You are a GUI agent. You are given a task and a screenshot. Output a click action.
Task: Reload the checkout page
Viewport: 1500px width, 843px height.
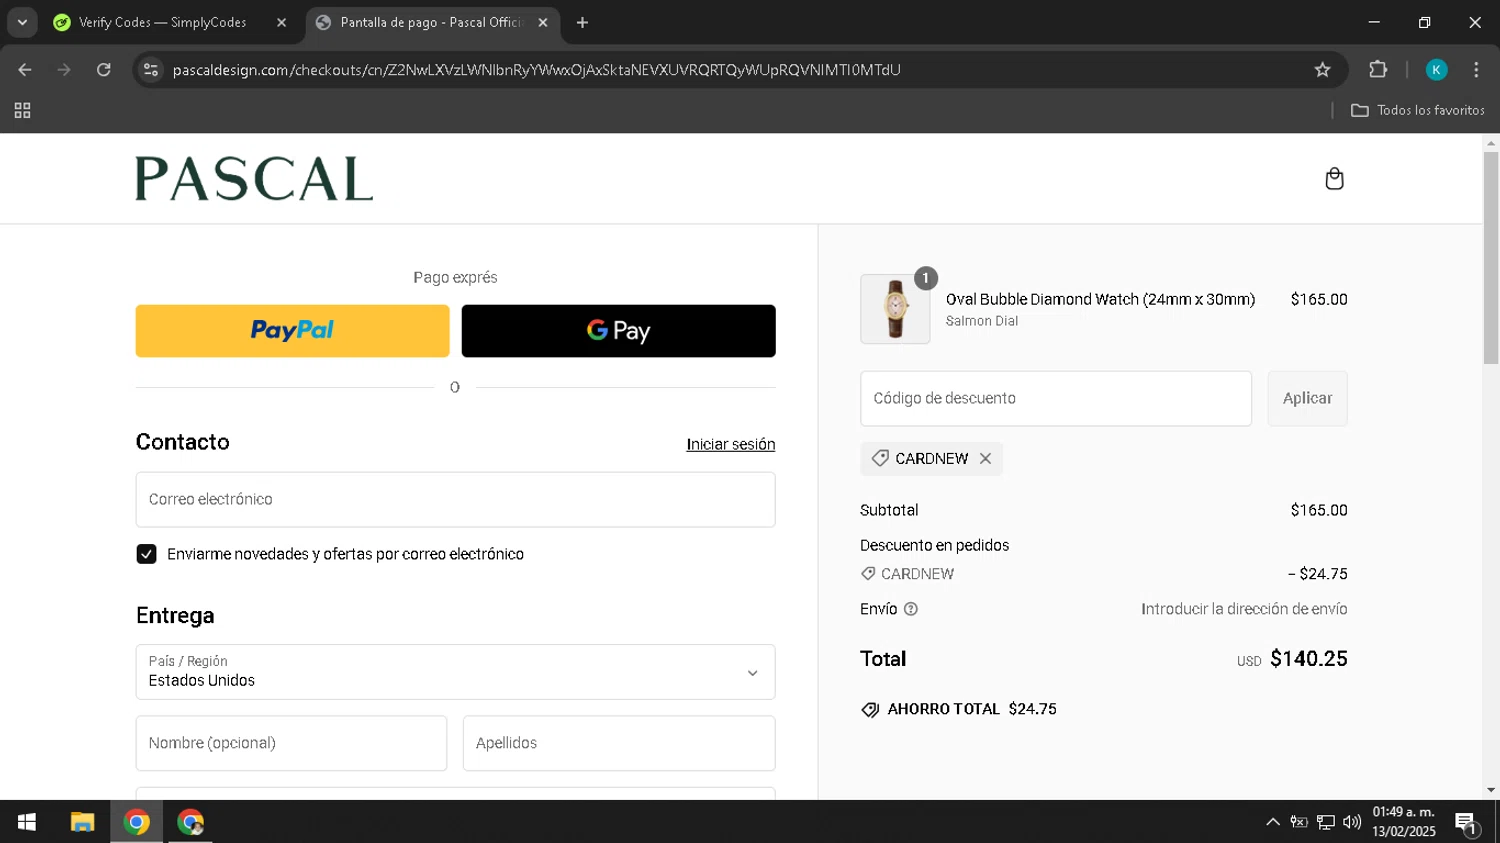coord(104,70)
